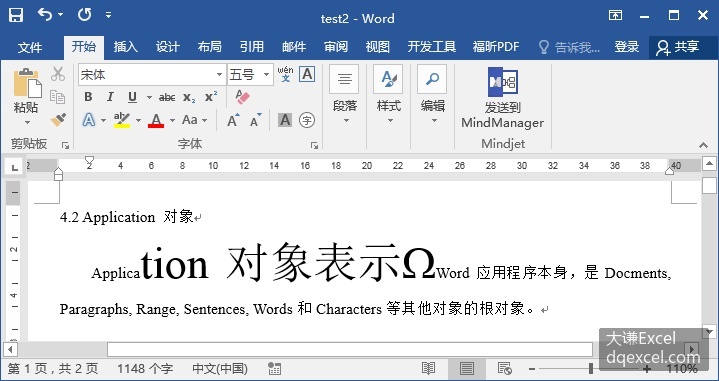The height and width of the screenshot is (381, 719).
Task: Clear all formatting with eraser icon
Action: 242,97
